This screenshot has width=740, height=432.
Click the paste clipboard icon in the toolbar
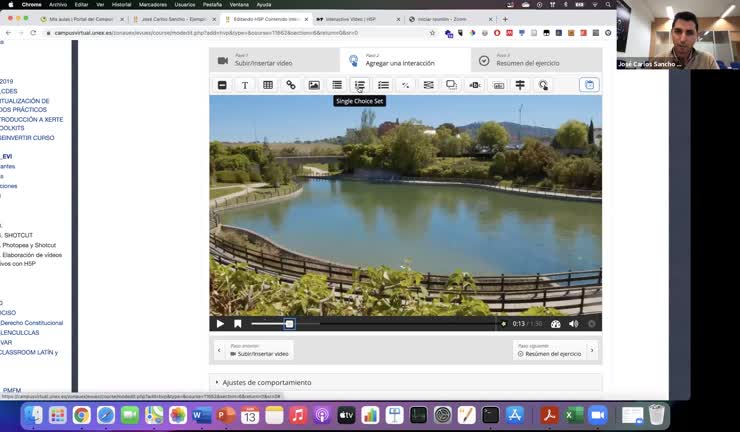click(590, 85)
